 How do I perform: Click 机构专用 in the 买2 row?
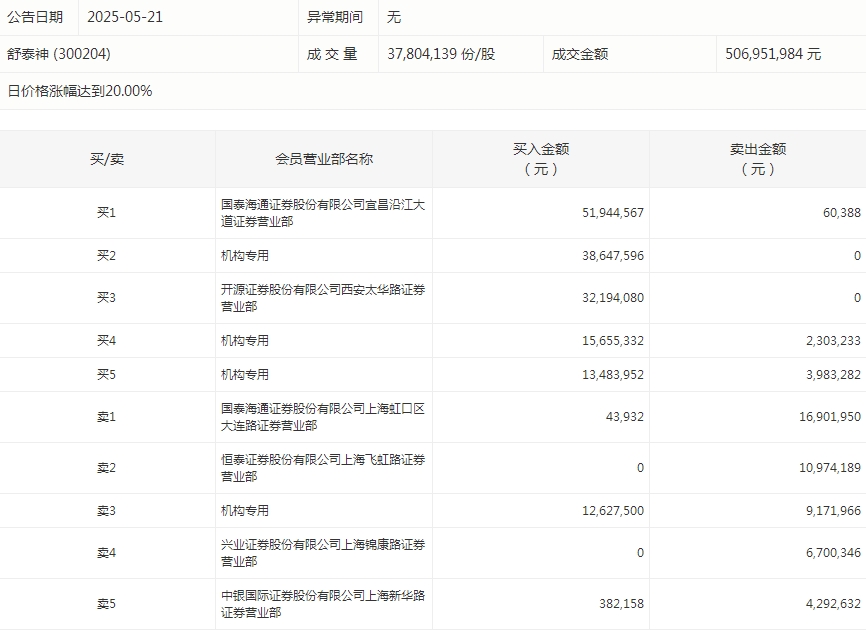tap(245, 256)
